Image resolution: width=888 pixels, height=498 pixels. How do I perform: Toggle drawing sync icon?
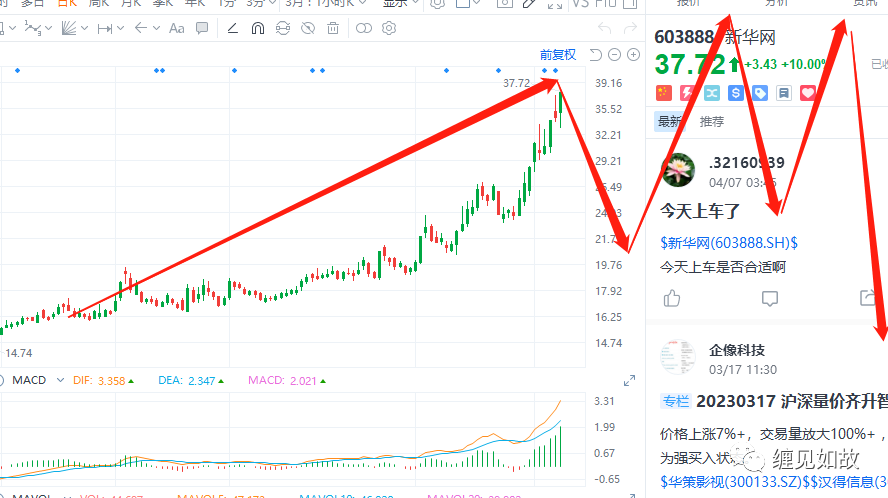coord(283,28)
